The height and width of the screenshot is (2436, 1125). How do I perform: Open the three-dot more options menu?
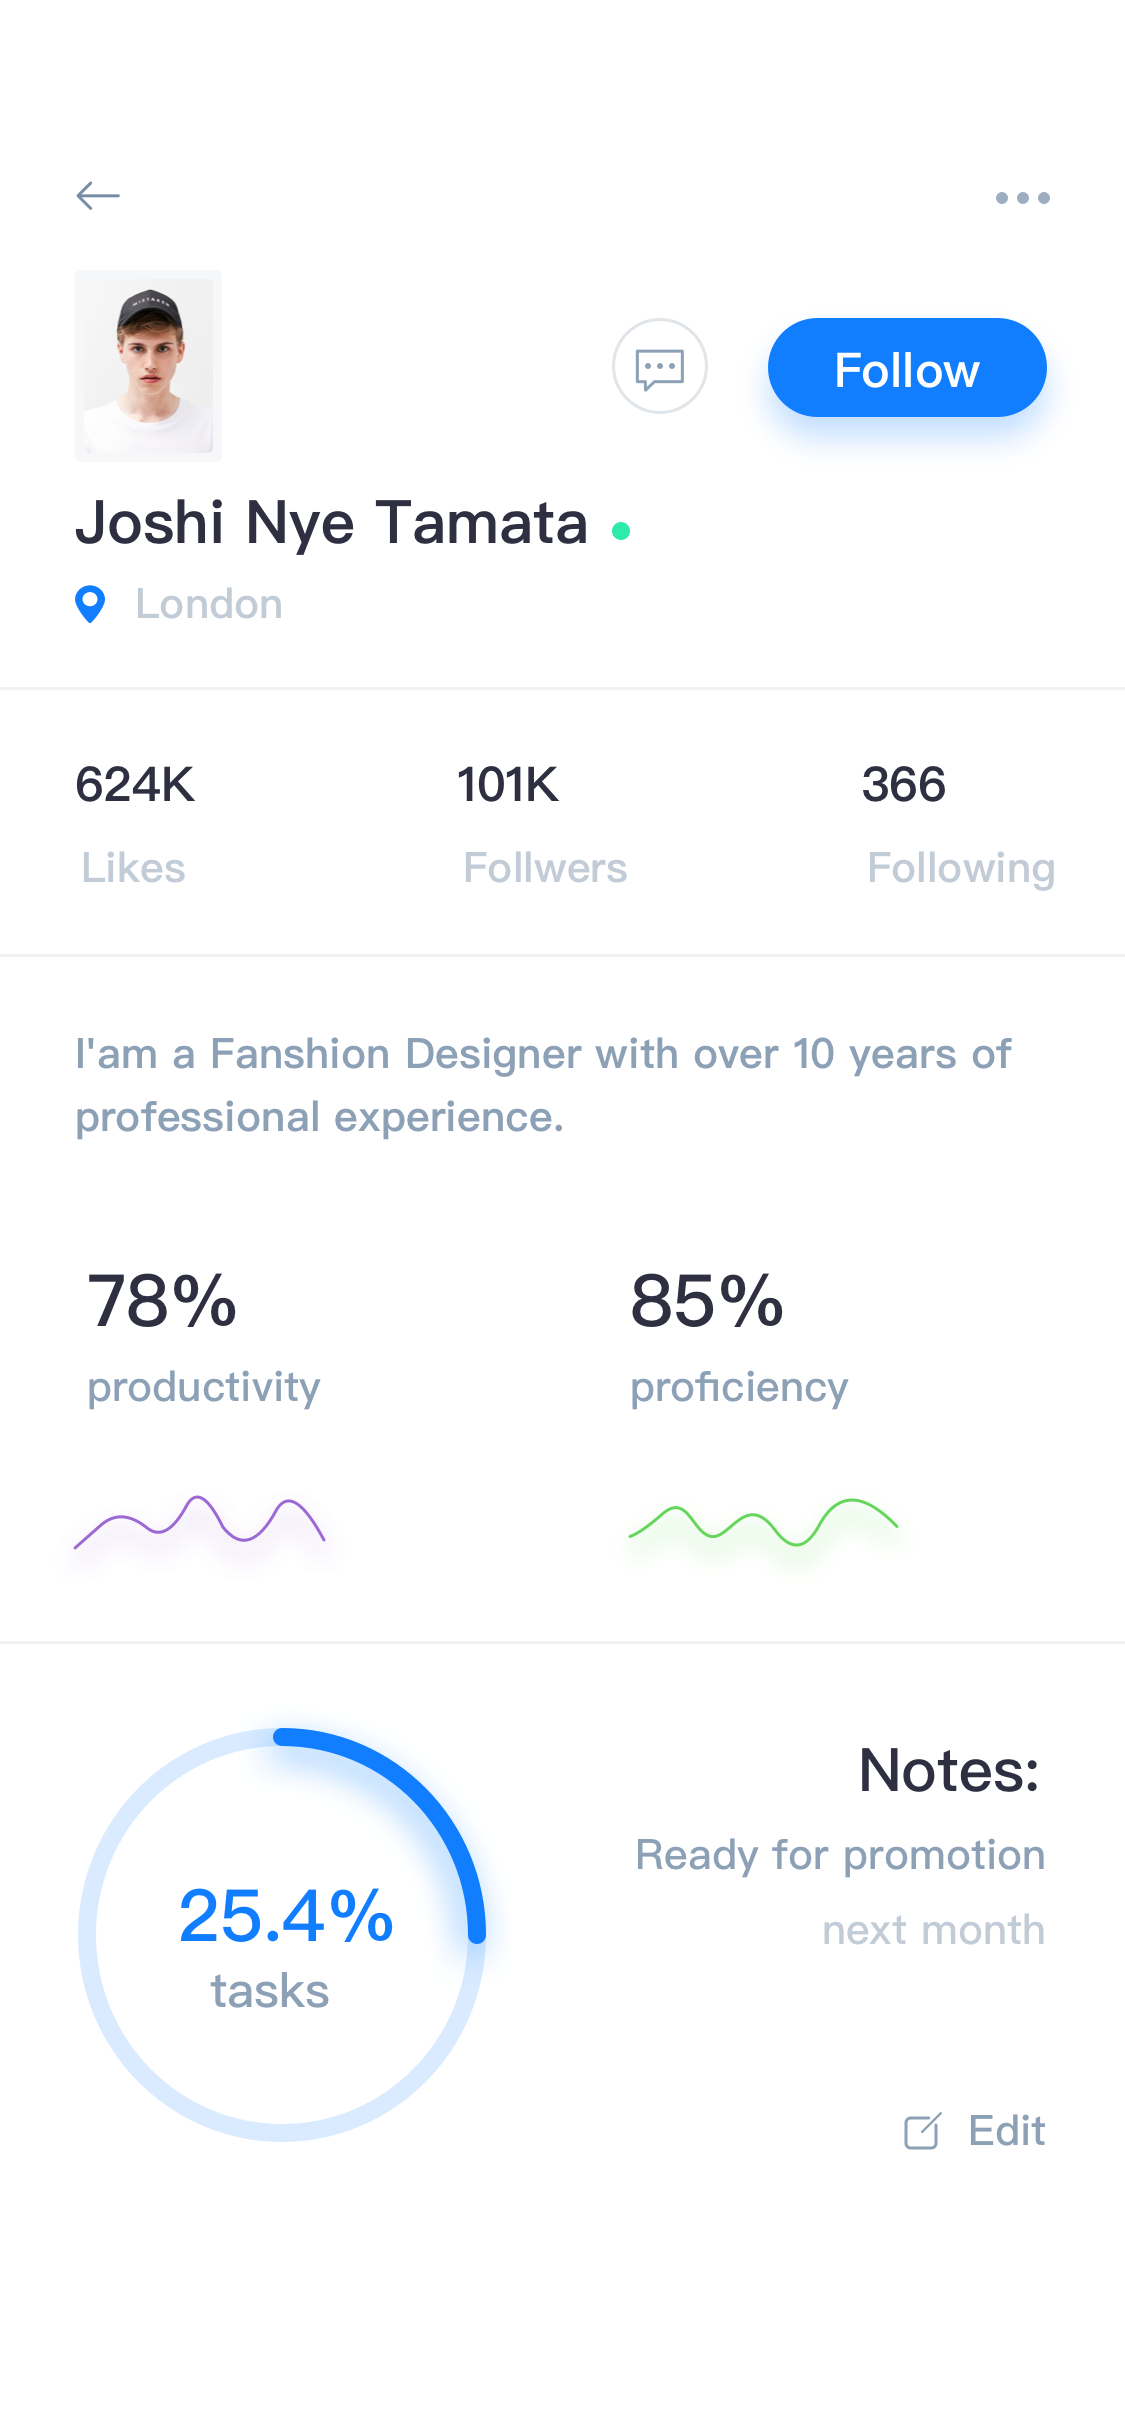tap(1022, 198)
